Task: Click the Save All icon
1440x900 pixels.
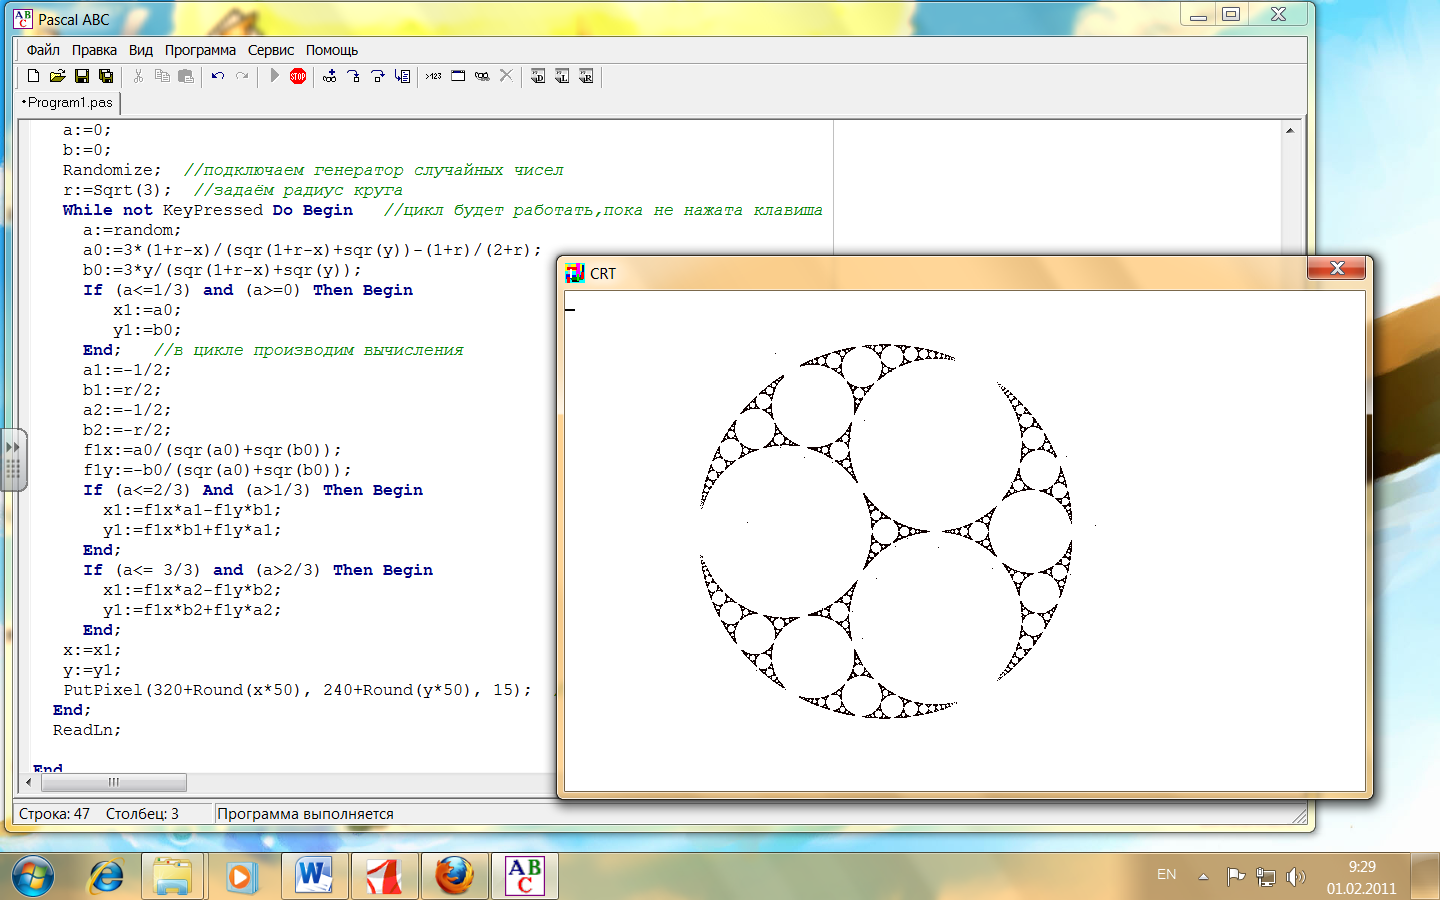Action: (x=106, y=76)
